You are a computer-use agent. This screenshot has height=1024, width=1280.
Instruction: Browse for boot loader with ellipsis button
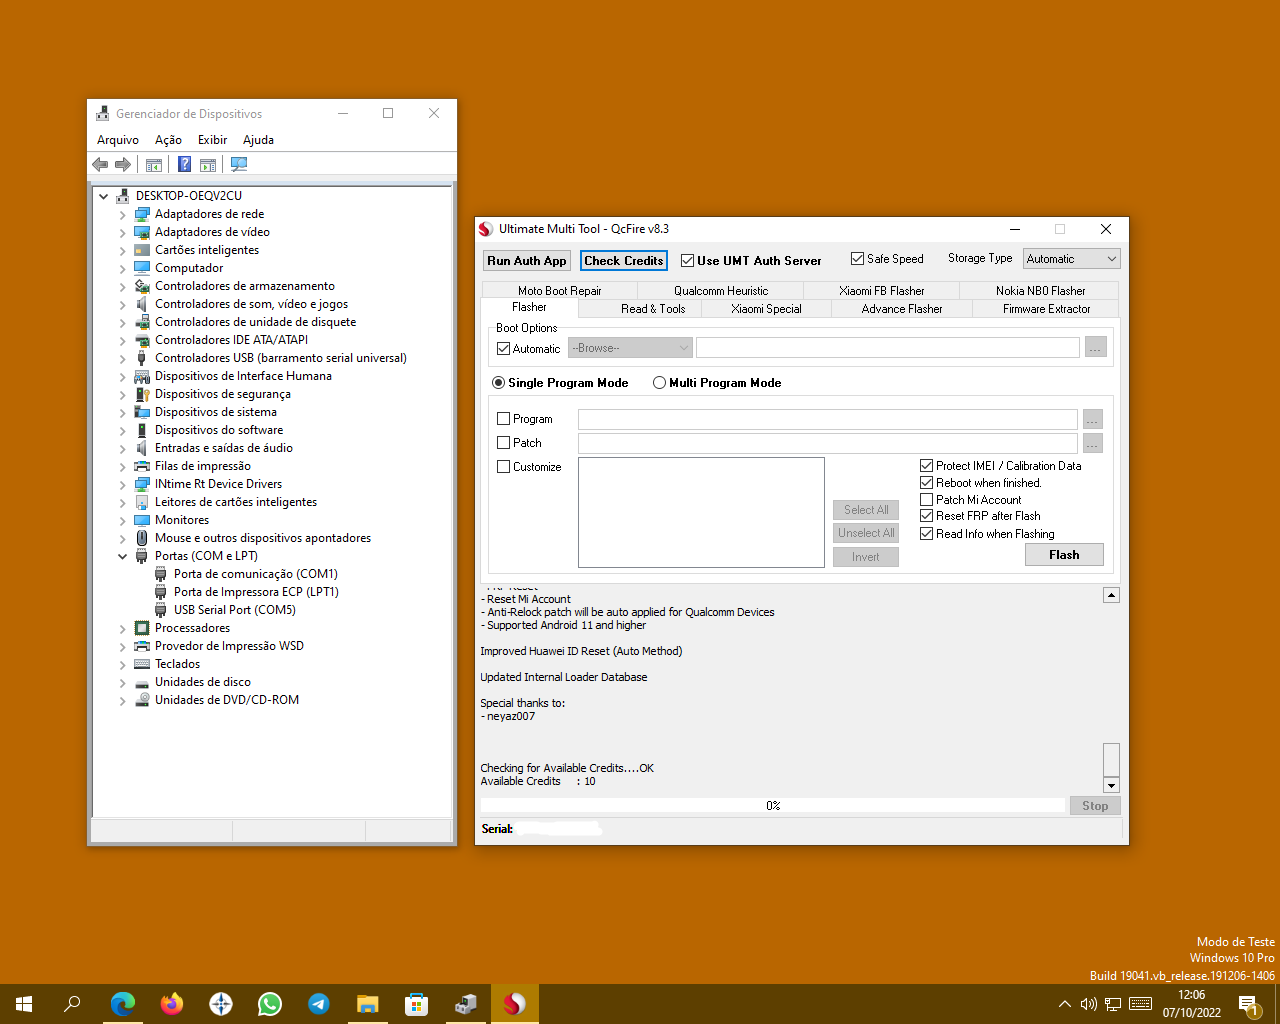pos(1096,347)
